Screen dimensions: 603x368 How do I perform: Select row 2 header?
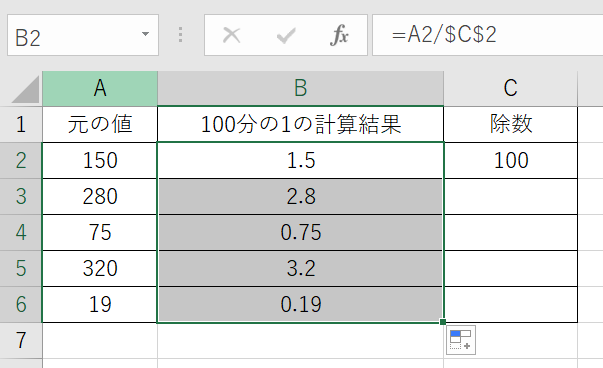21,160
